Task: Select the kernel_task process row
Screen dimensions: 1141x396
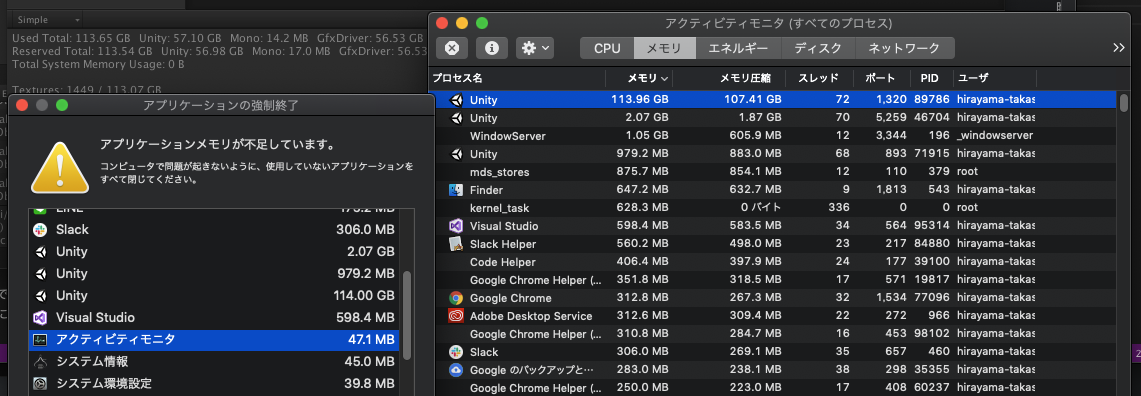Action: pyautogui.click(x=773, y=207)
